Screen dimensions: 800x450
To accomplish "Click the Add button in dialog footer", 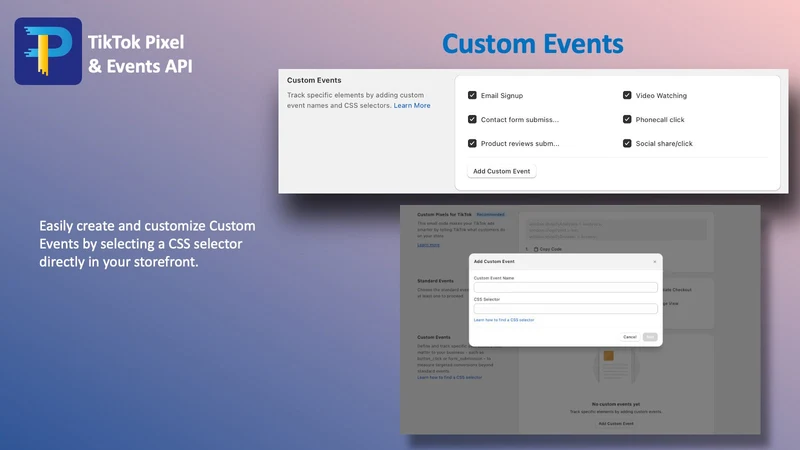I will [x=650, y=337].
